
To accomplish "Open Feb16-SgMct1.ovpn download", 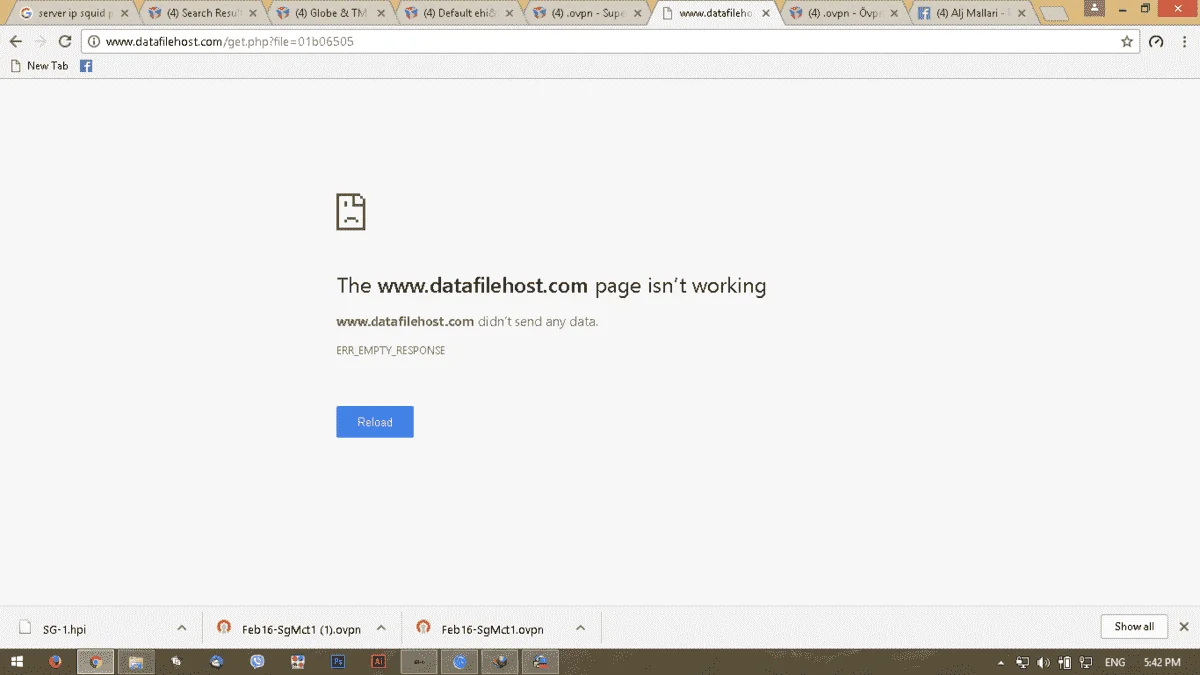I will pos(482,629).
